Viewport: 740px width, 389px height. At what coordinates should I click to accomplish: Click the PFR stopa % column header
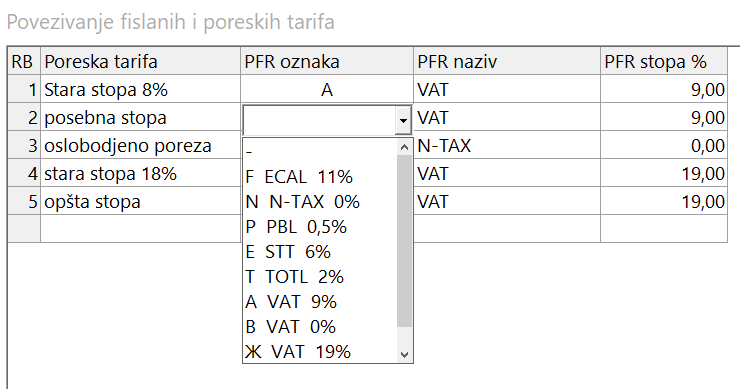[x=664, y=61]
